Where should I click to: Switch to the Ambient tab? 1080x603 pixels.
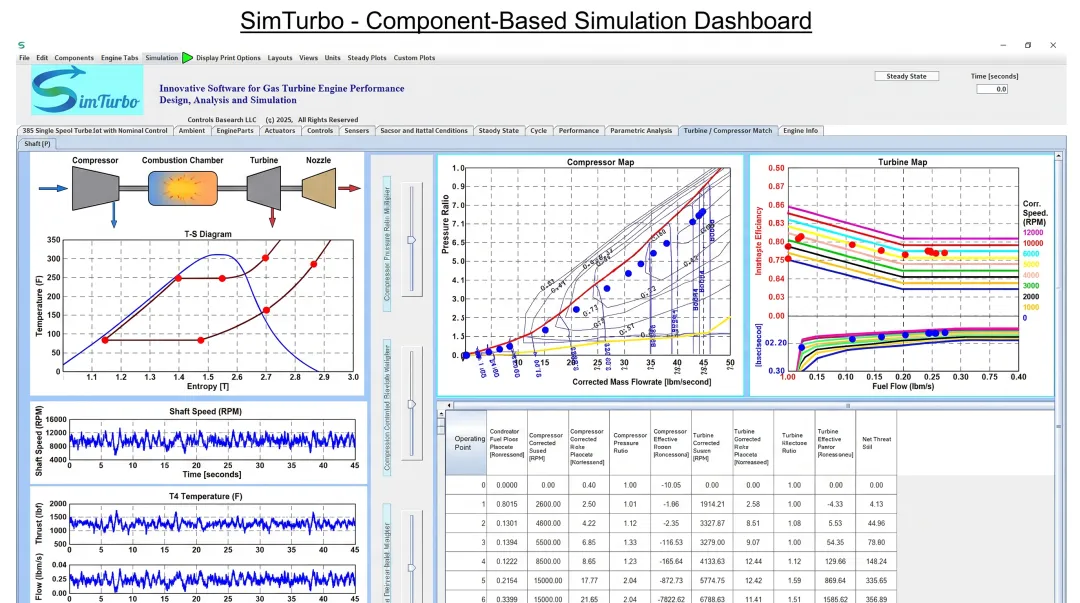pyautogui.click(x=191, y=130)
